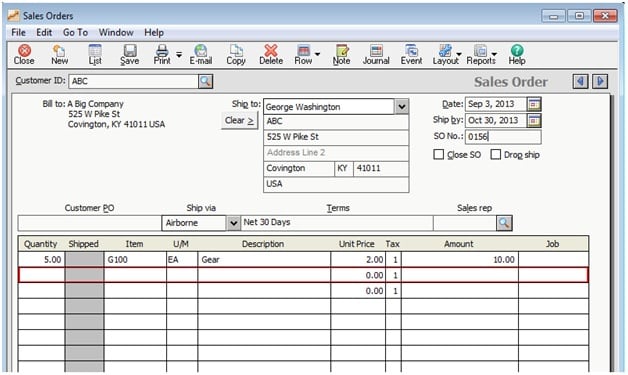628x375 pixels.
Task: Expand the Ship via Airborne dropdown
Action: [x=233, y=223]
